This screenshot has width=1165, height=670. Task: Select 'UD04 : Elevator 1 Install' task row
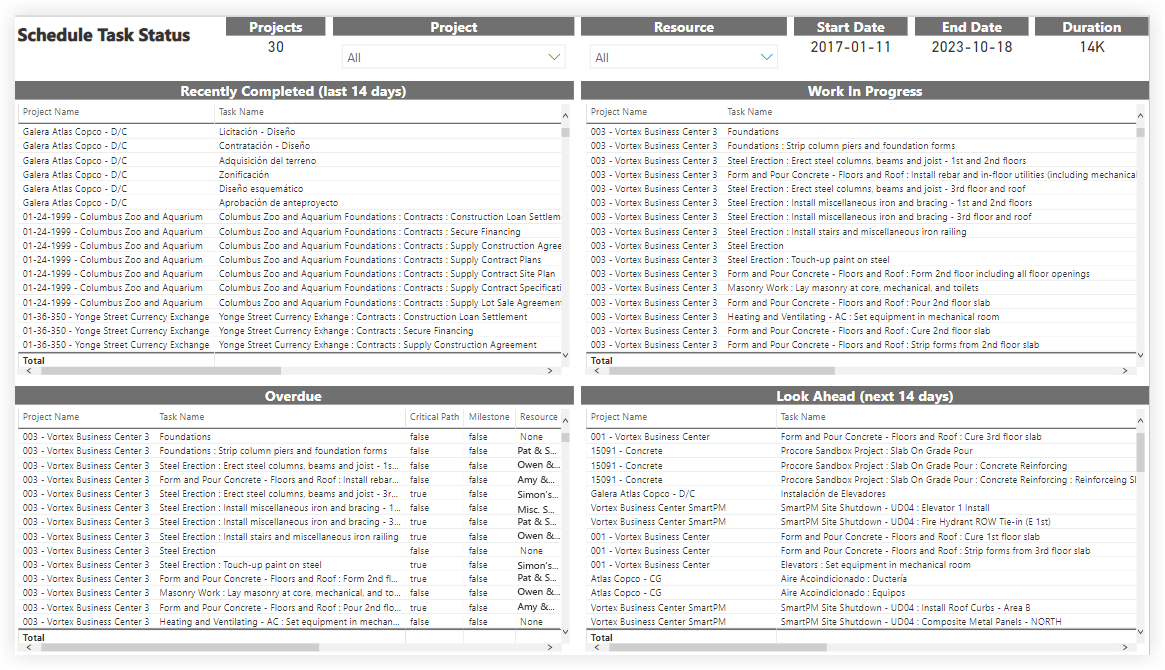tap(861, 508)
